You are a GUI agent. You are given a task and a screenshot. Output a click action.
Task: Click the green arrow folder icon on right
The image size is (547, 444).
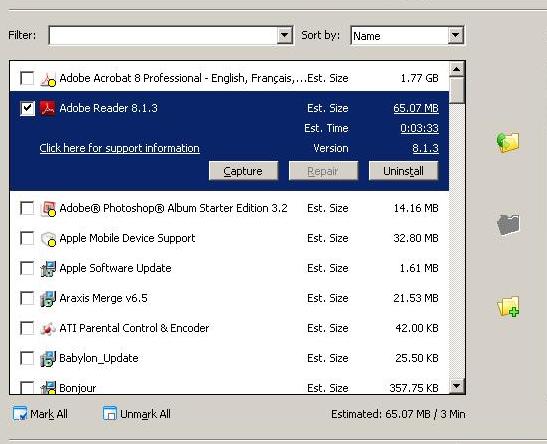tap(508, 142)
